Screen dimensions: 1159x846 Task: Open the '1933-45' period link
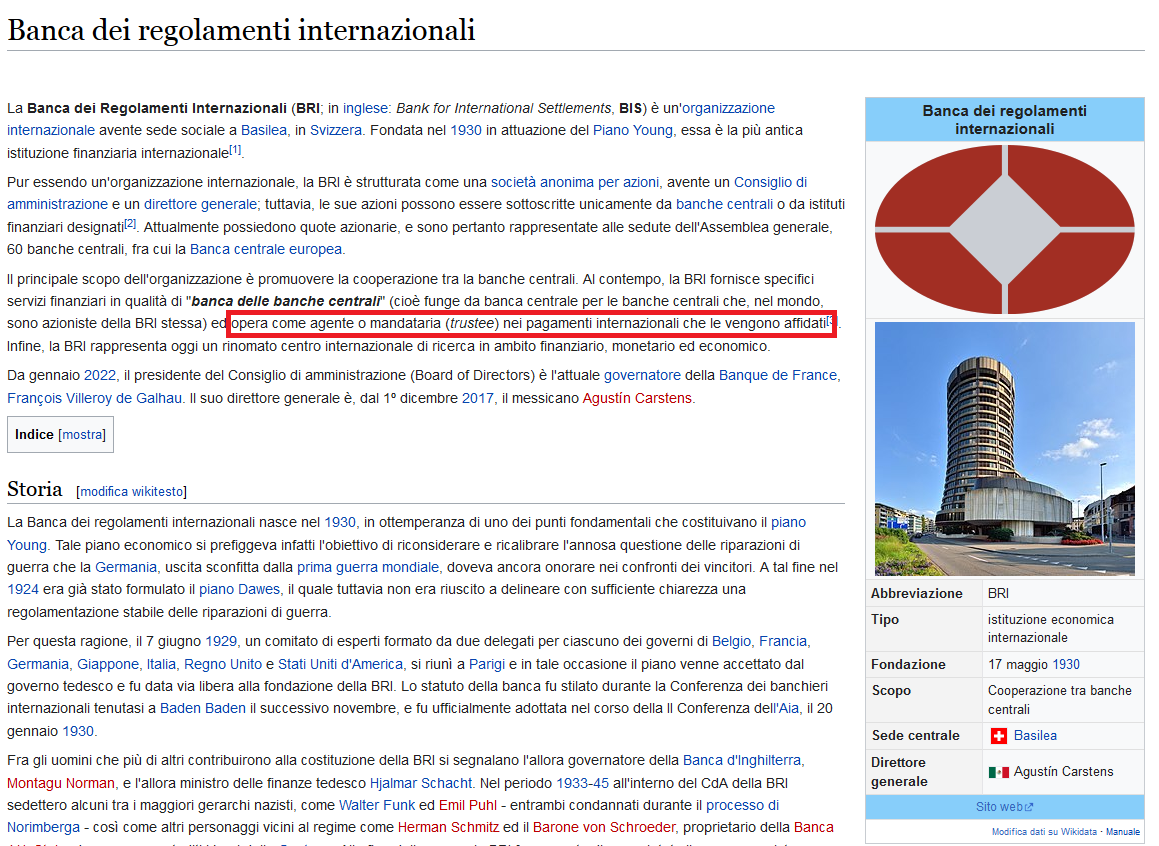coord(582,783)
